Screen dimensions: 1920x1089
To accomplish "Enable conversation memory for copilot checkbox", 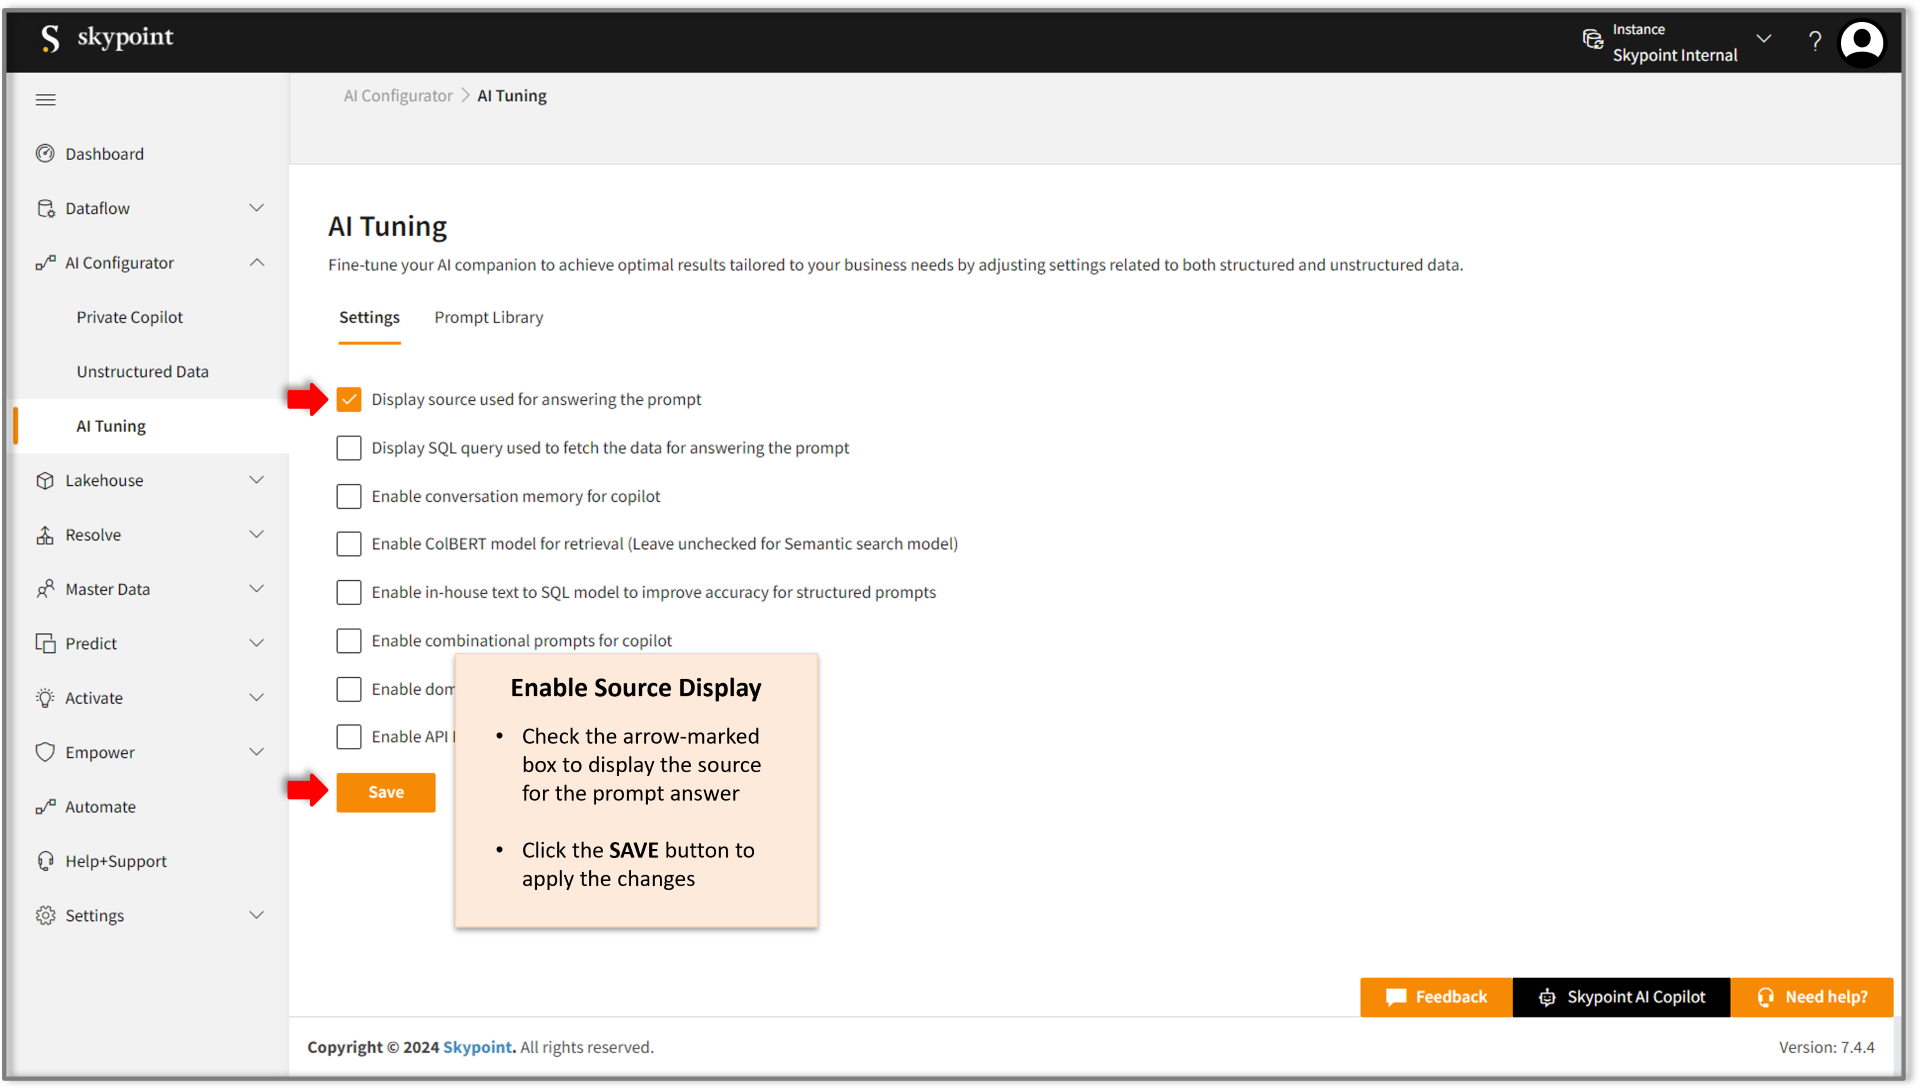I will click(x=349, y=497).
